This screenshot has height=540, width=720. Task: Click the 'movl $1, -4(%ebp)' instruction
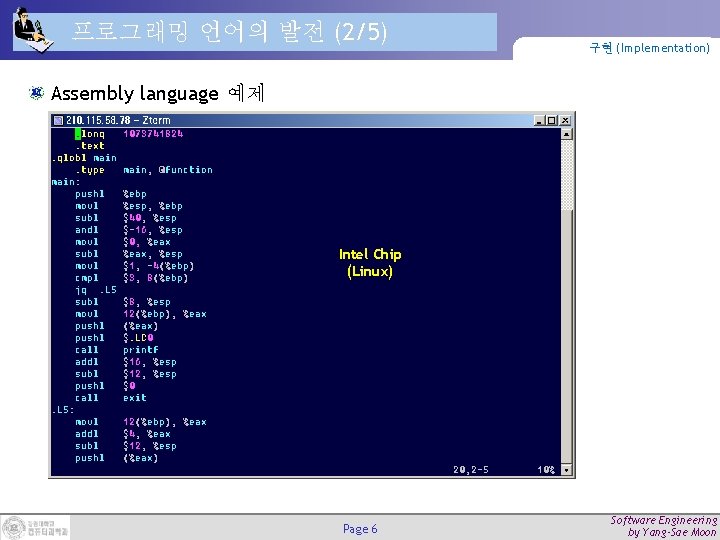(135, 266)
